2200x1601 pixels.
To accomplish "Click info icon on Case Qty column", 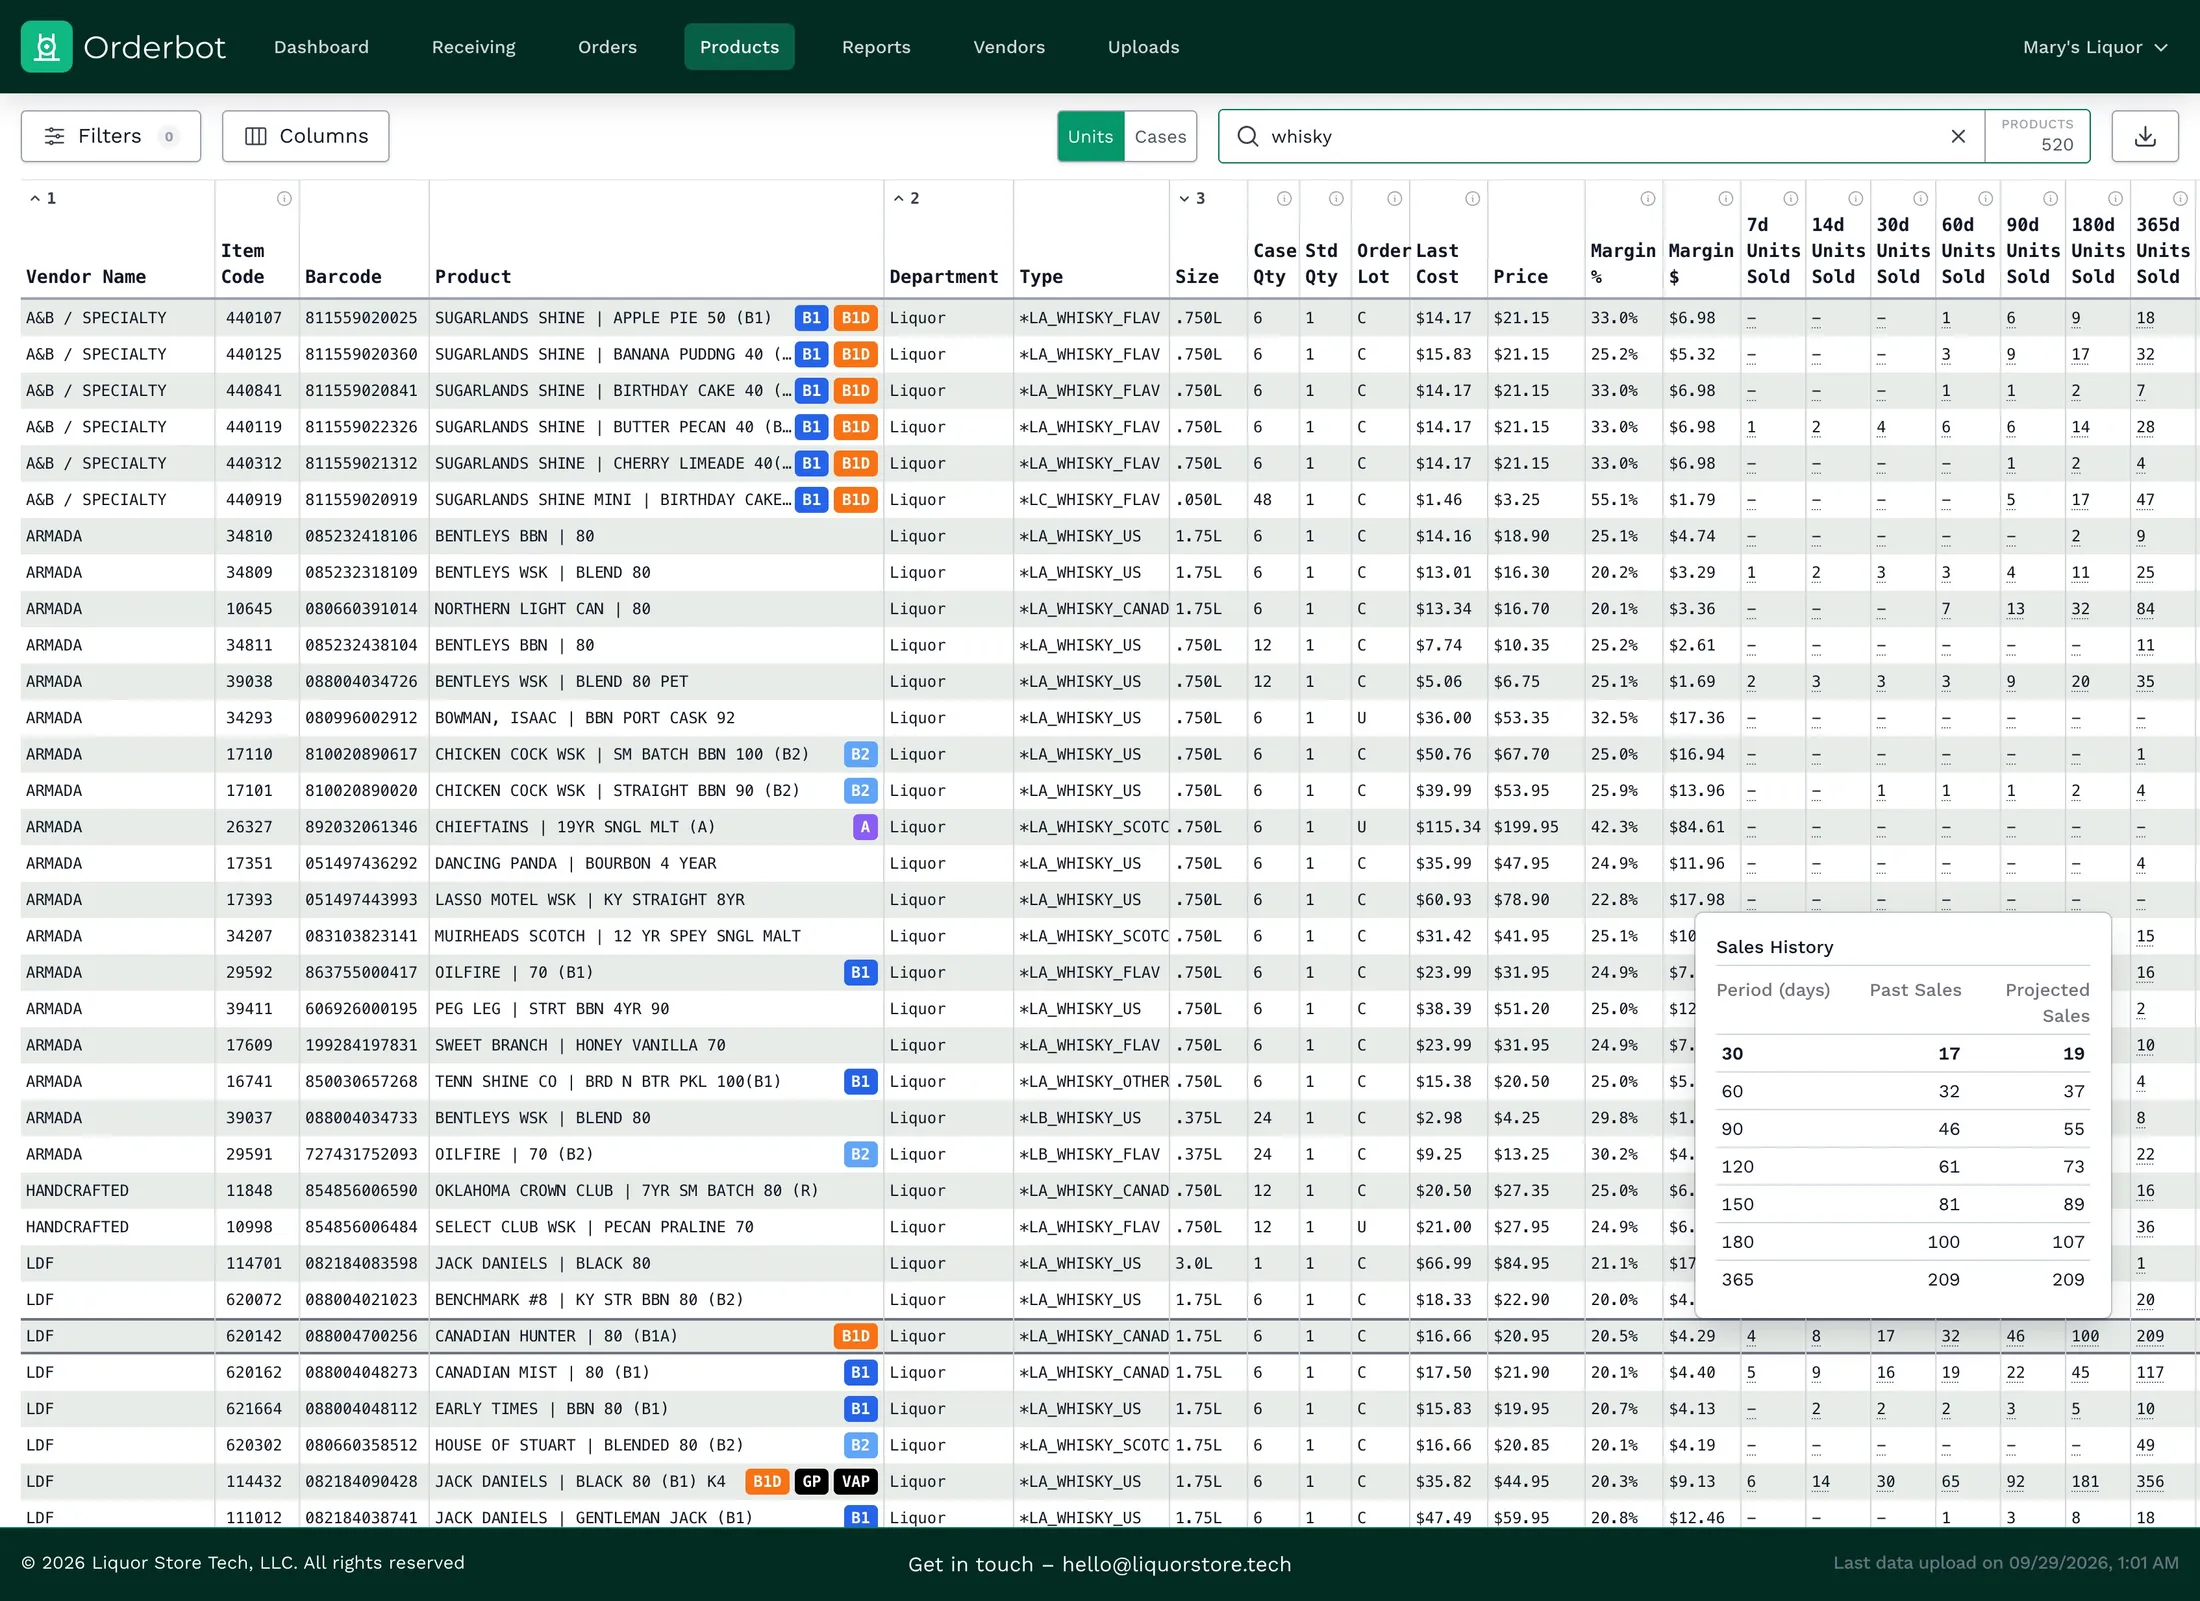I will (1284, 199).
